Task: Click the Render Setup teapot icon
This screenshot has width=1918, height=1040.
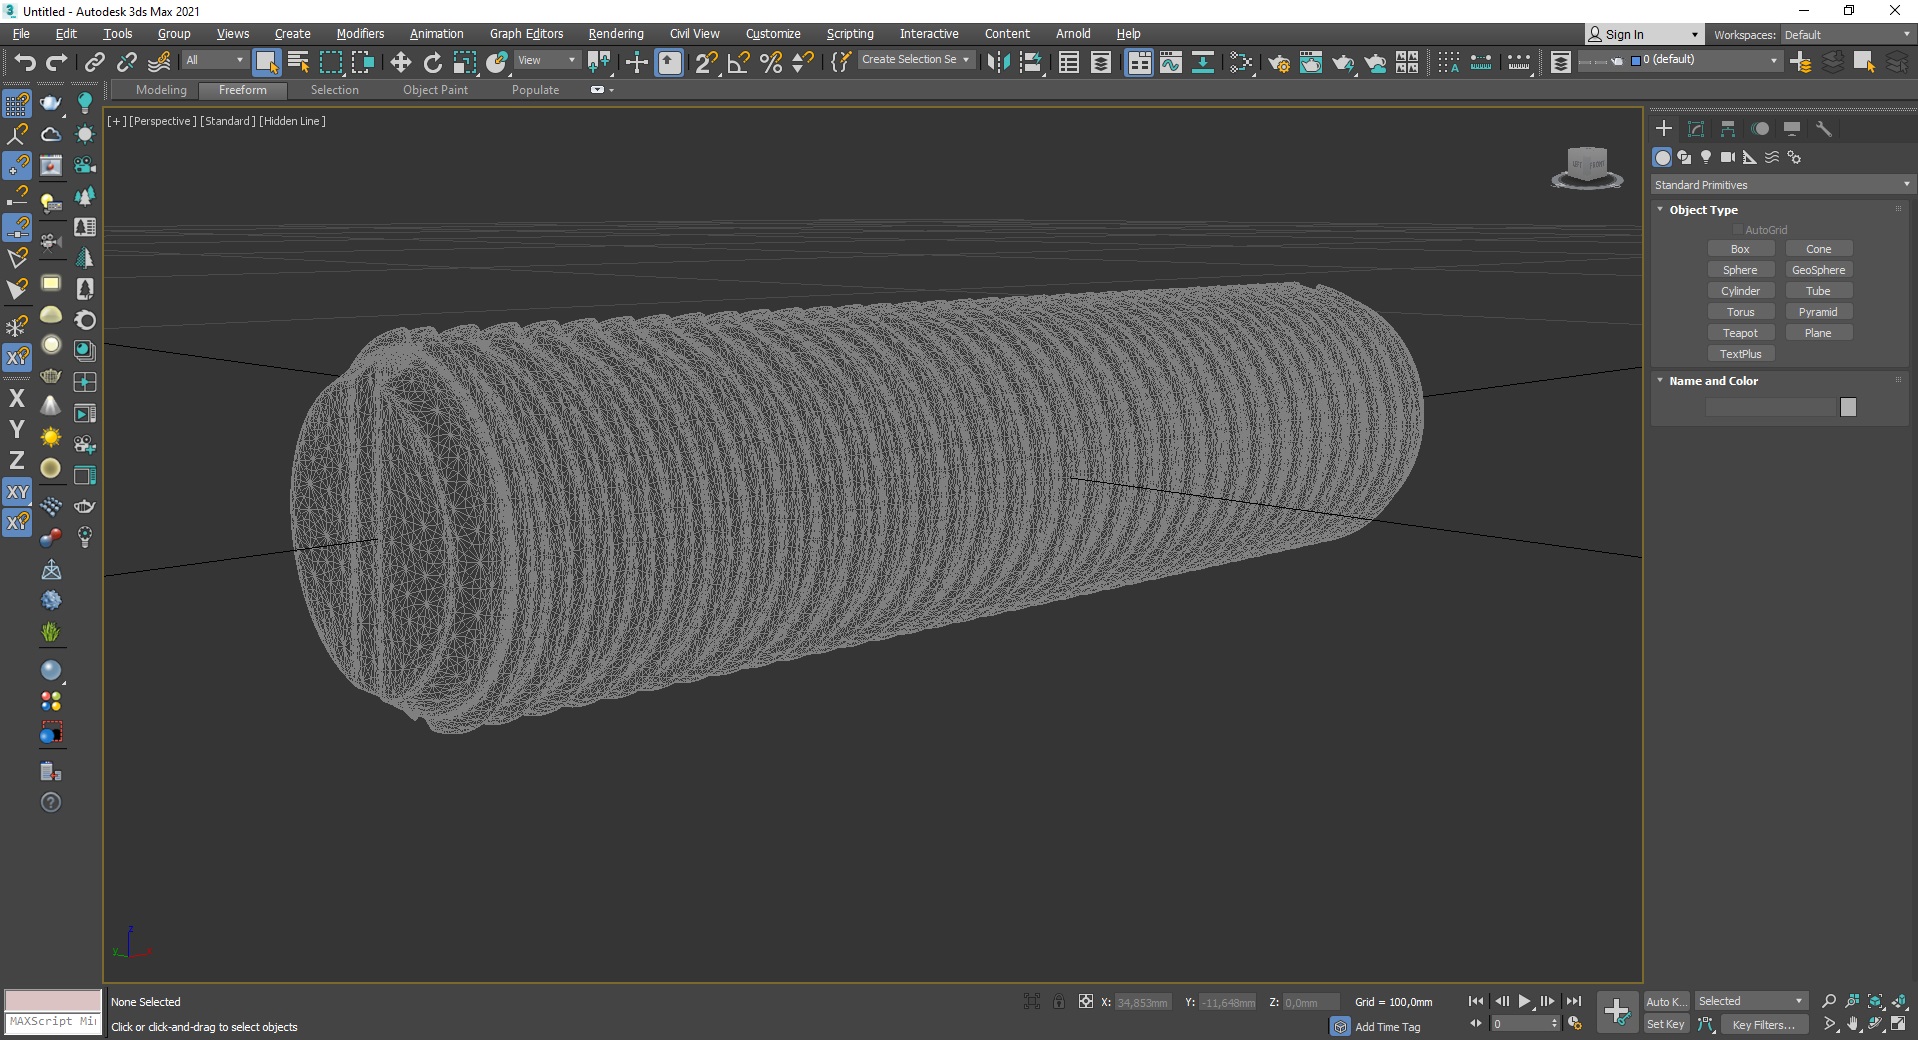Action: click(x=1278, y=63)
